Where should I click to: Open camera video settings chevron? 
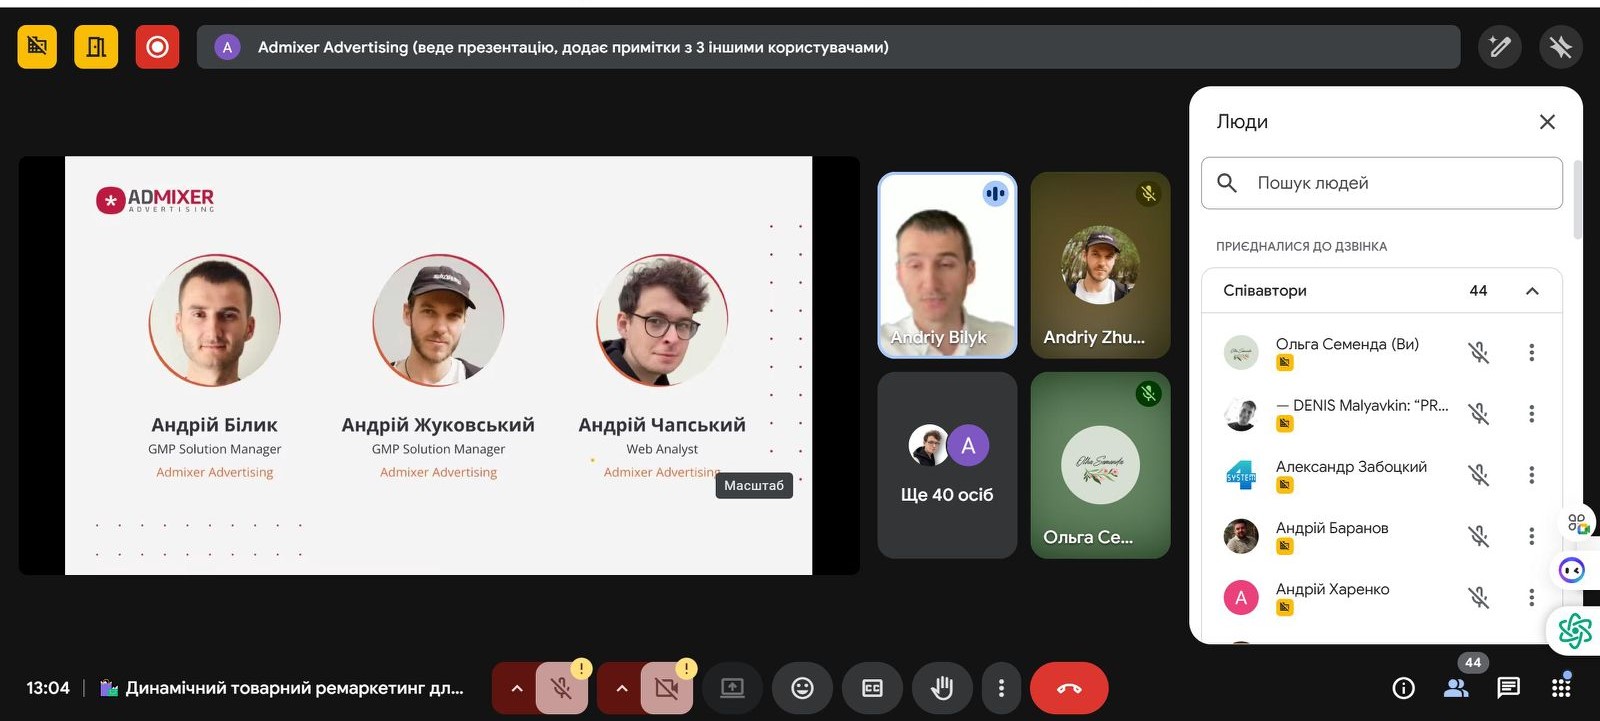621,688
